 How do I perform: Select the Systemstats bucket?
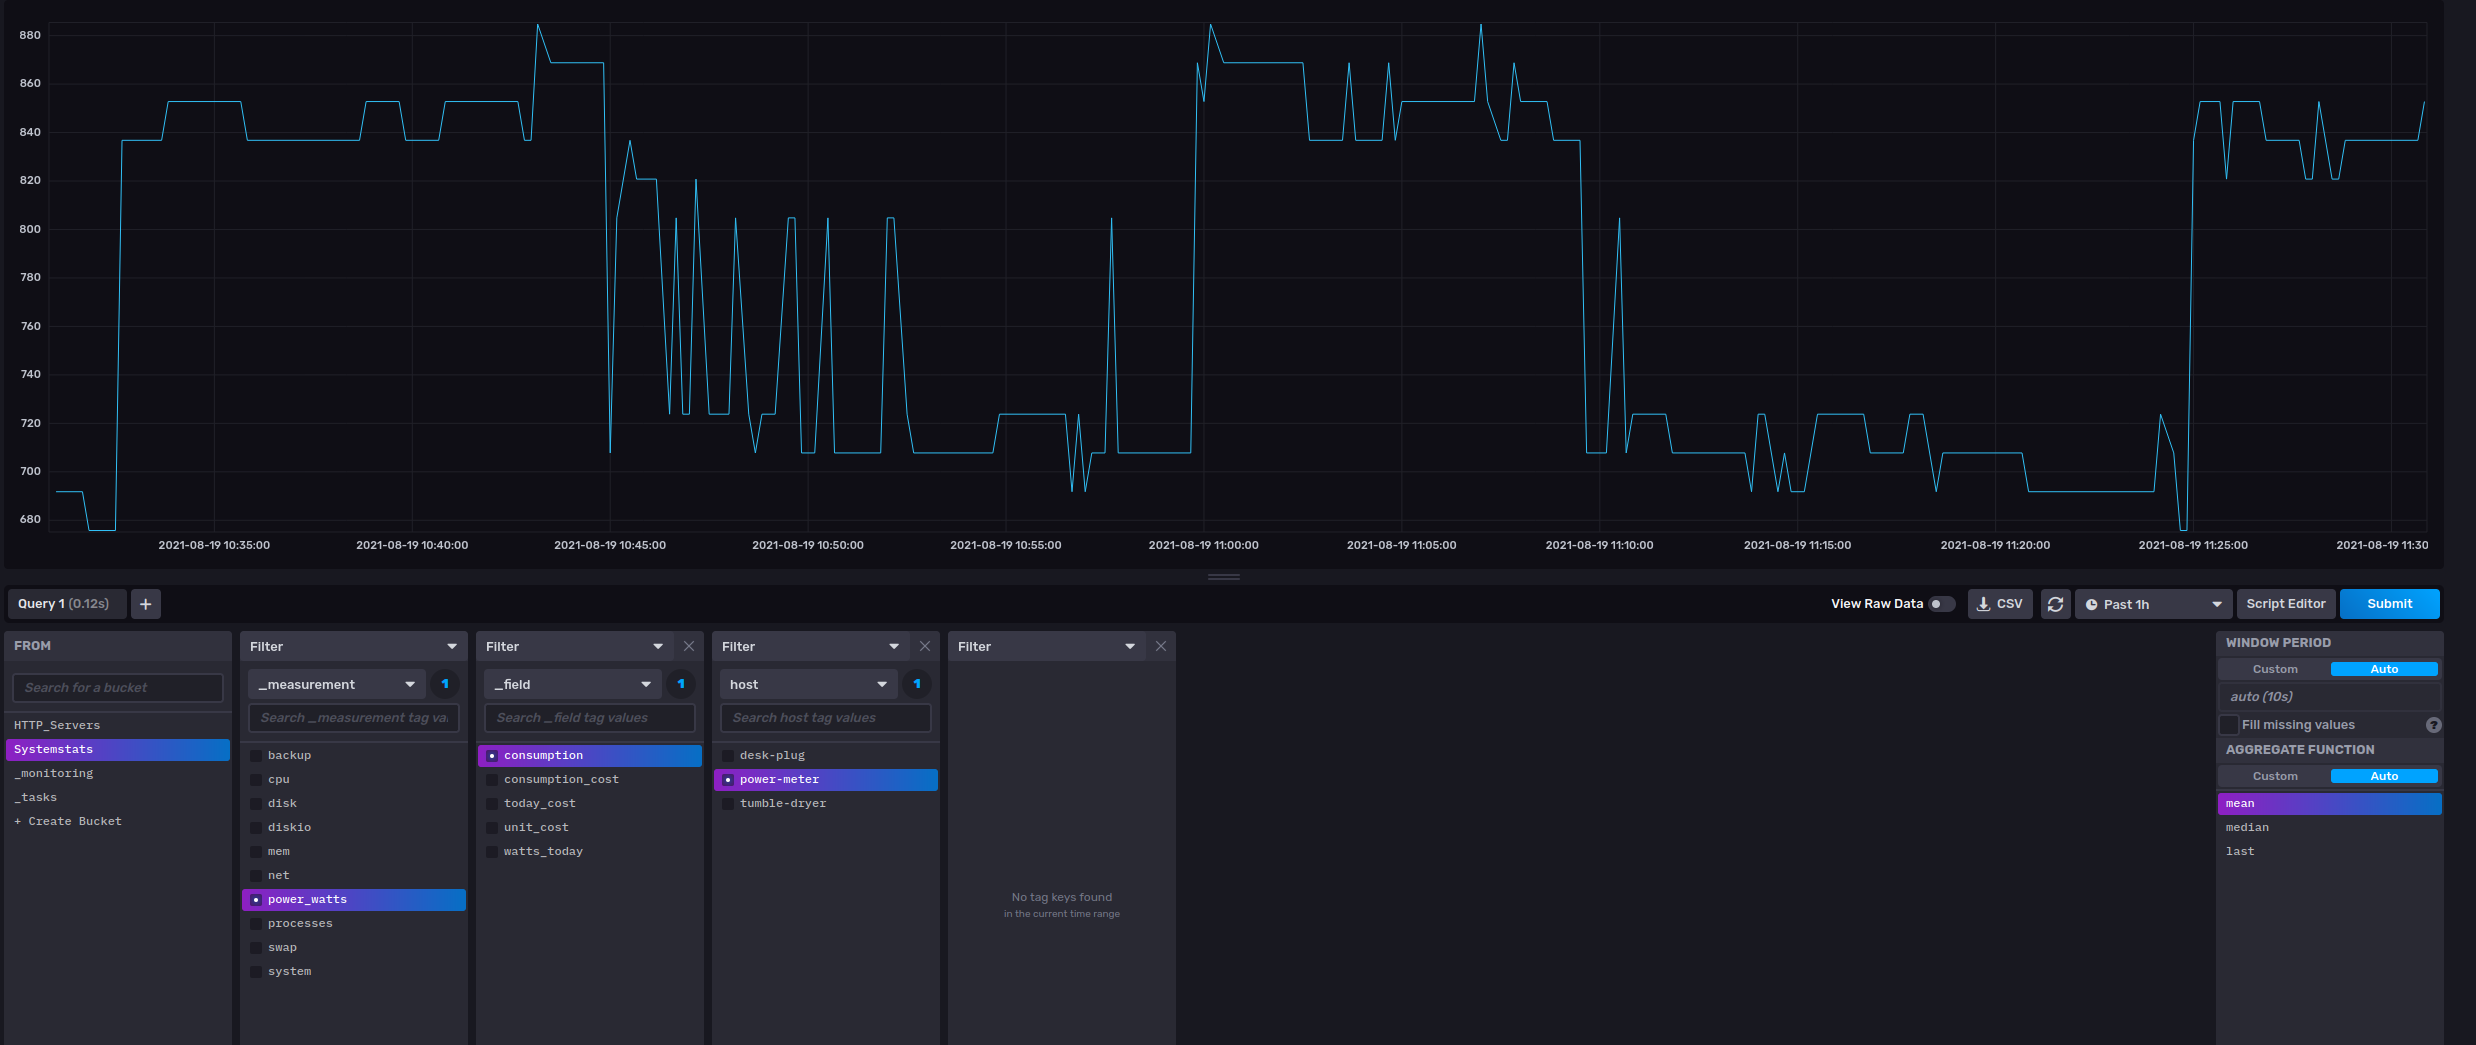click(118, 750)
